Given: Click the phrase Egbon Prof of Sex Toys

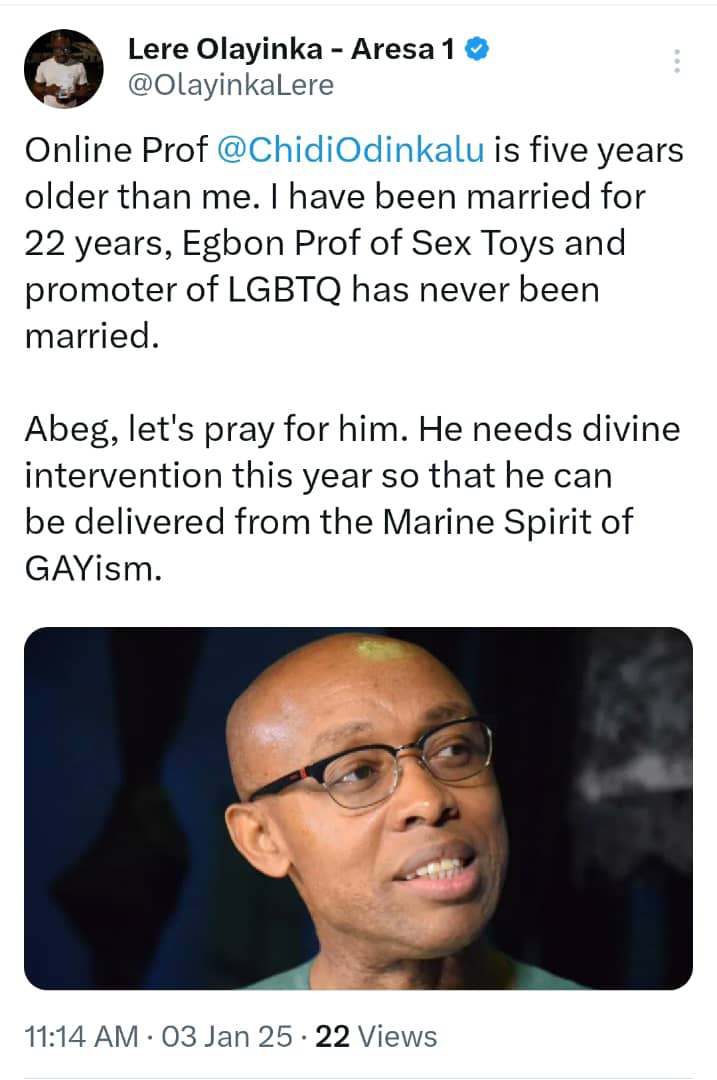Looking at the screenshot, I should pyautogui.click(x=342, y=243).
